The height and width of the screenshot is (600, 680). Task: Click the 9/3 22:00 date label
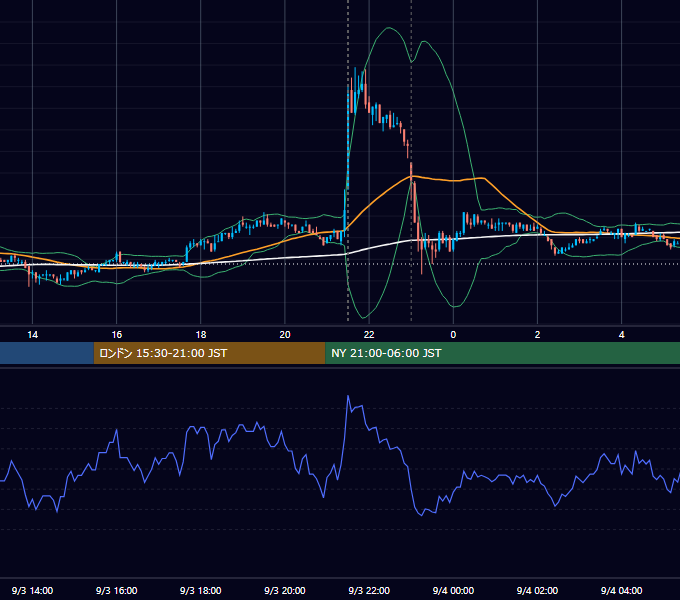tap(369, 590)
